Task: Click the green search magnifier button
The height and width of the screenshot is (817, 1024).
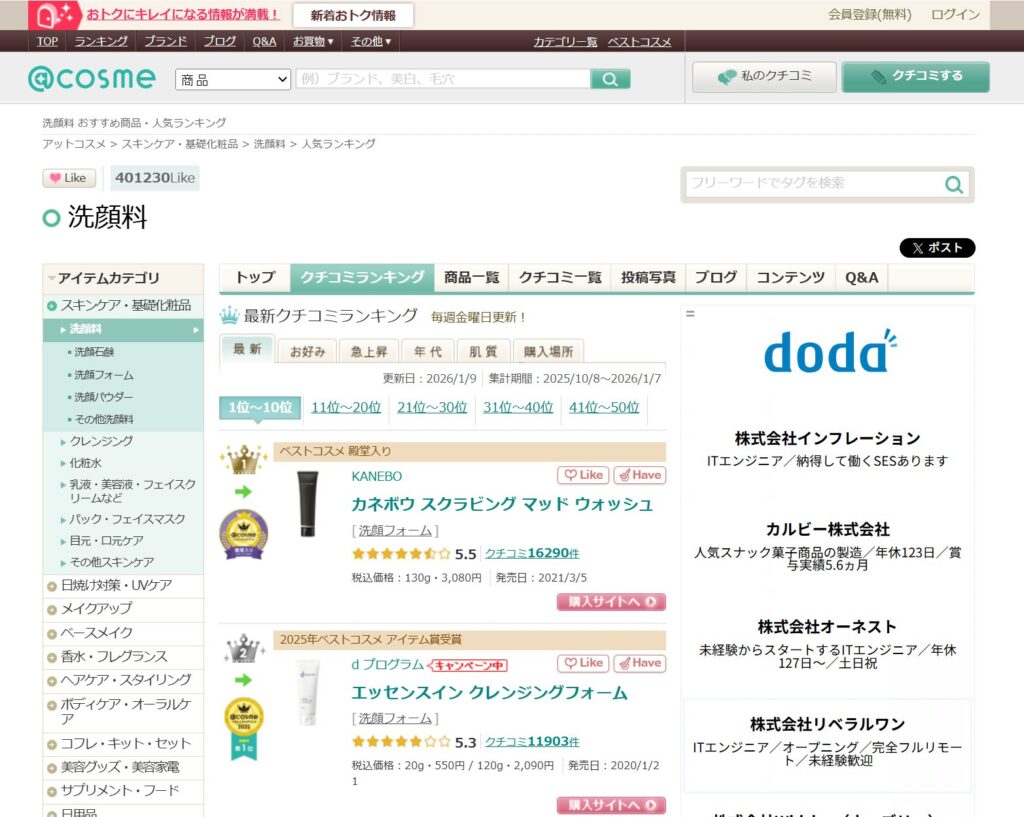Action: tap(610, 79)
